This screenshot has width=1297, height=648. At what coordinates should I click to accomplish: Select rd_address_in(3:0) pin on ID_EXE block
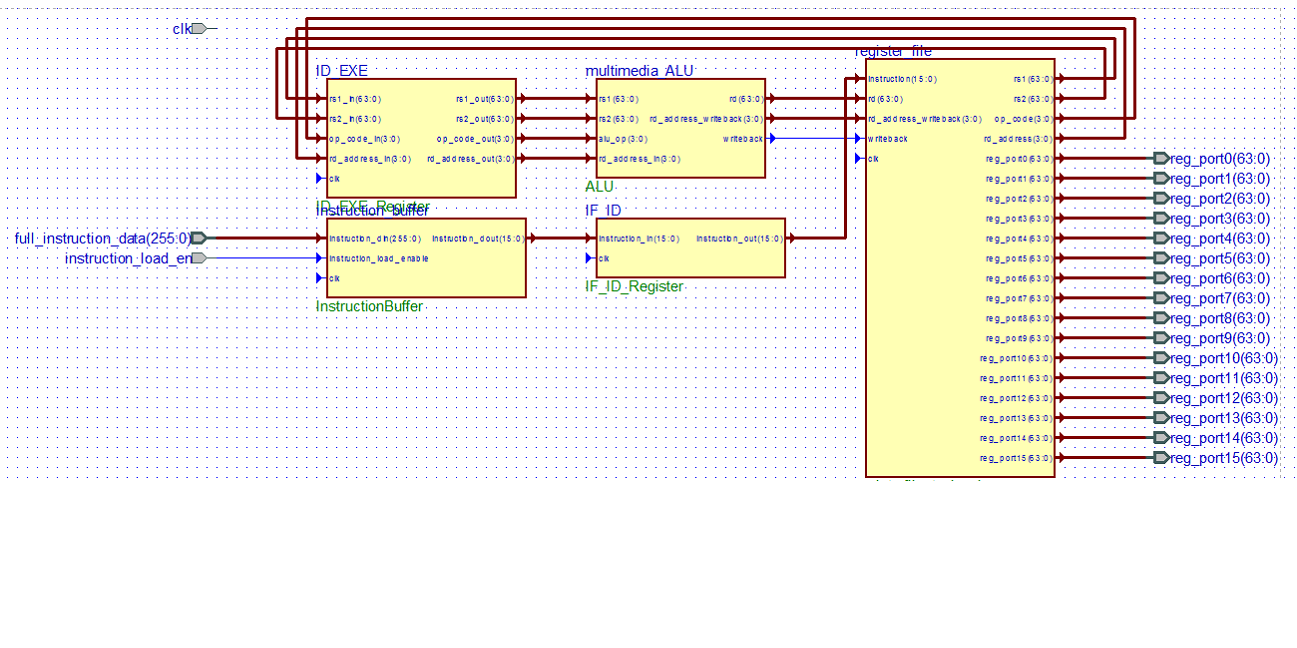(369, 159)
